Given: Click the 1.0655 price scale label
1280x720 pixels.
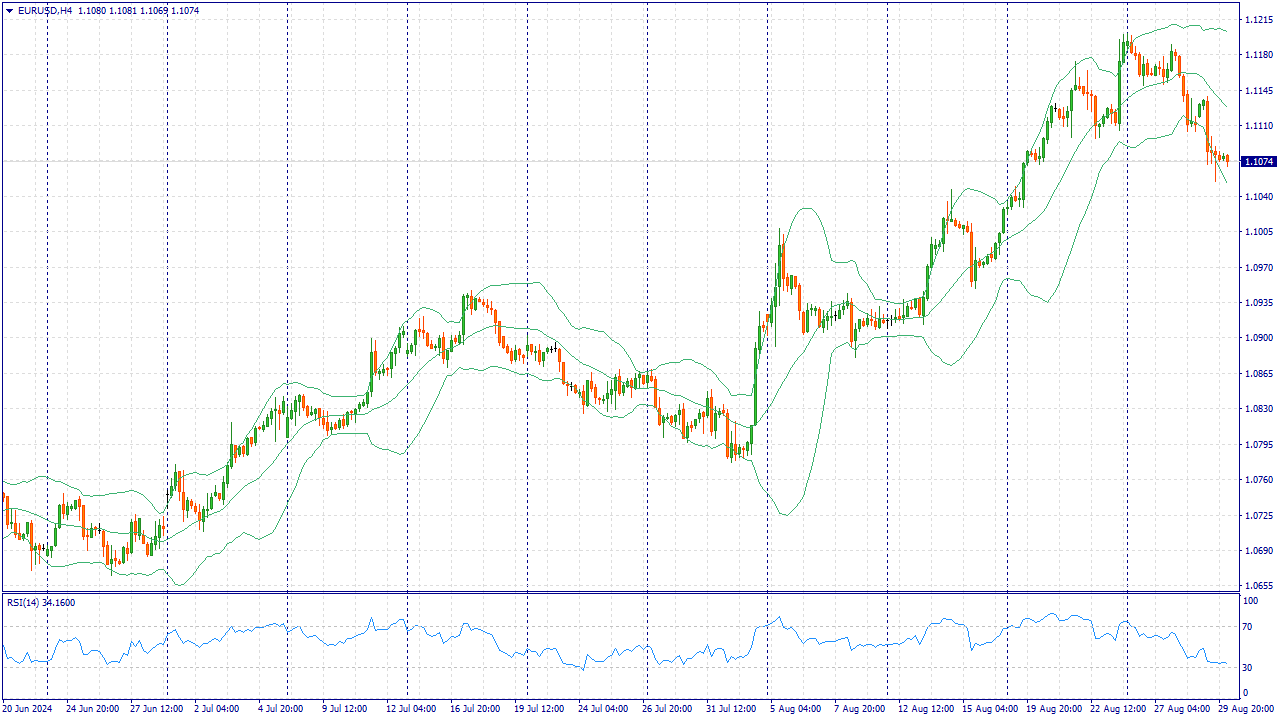Looking at the screenshot, I should pyautogui.click(x=1258, y=586).
